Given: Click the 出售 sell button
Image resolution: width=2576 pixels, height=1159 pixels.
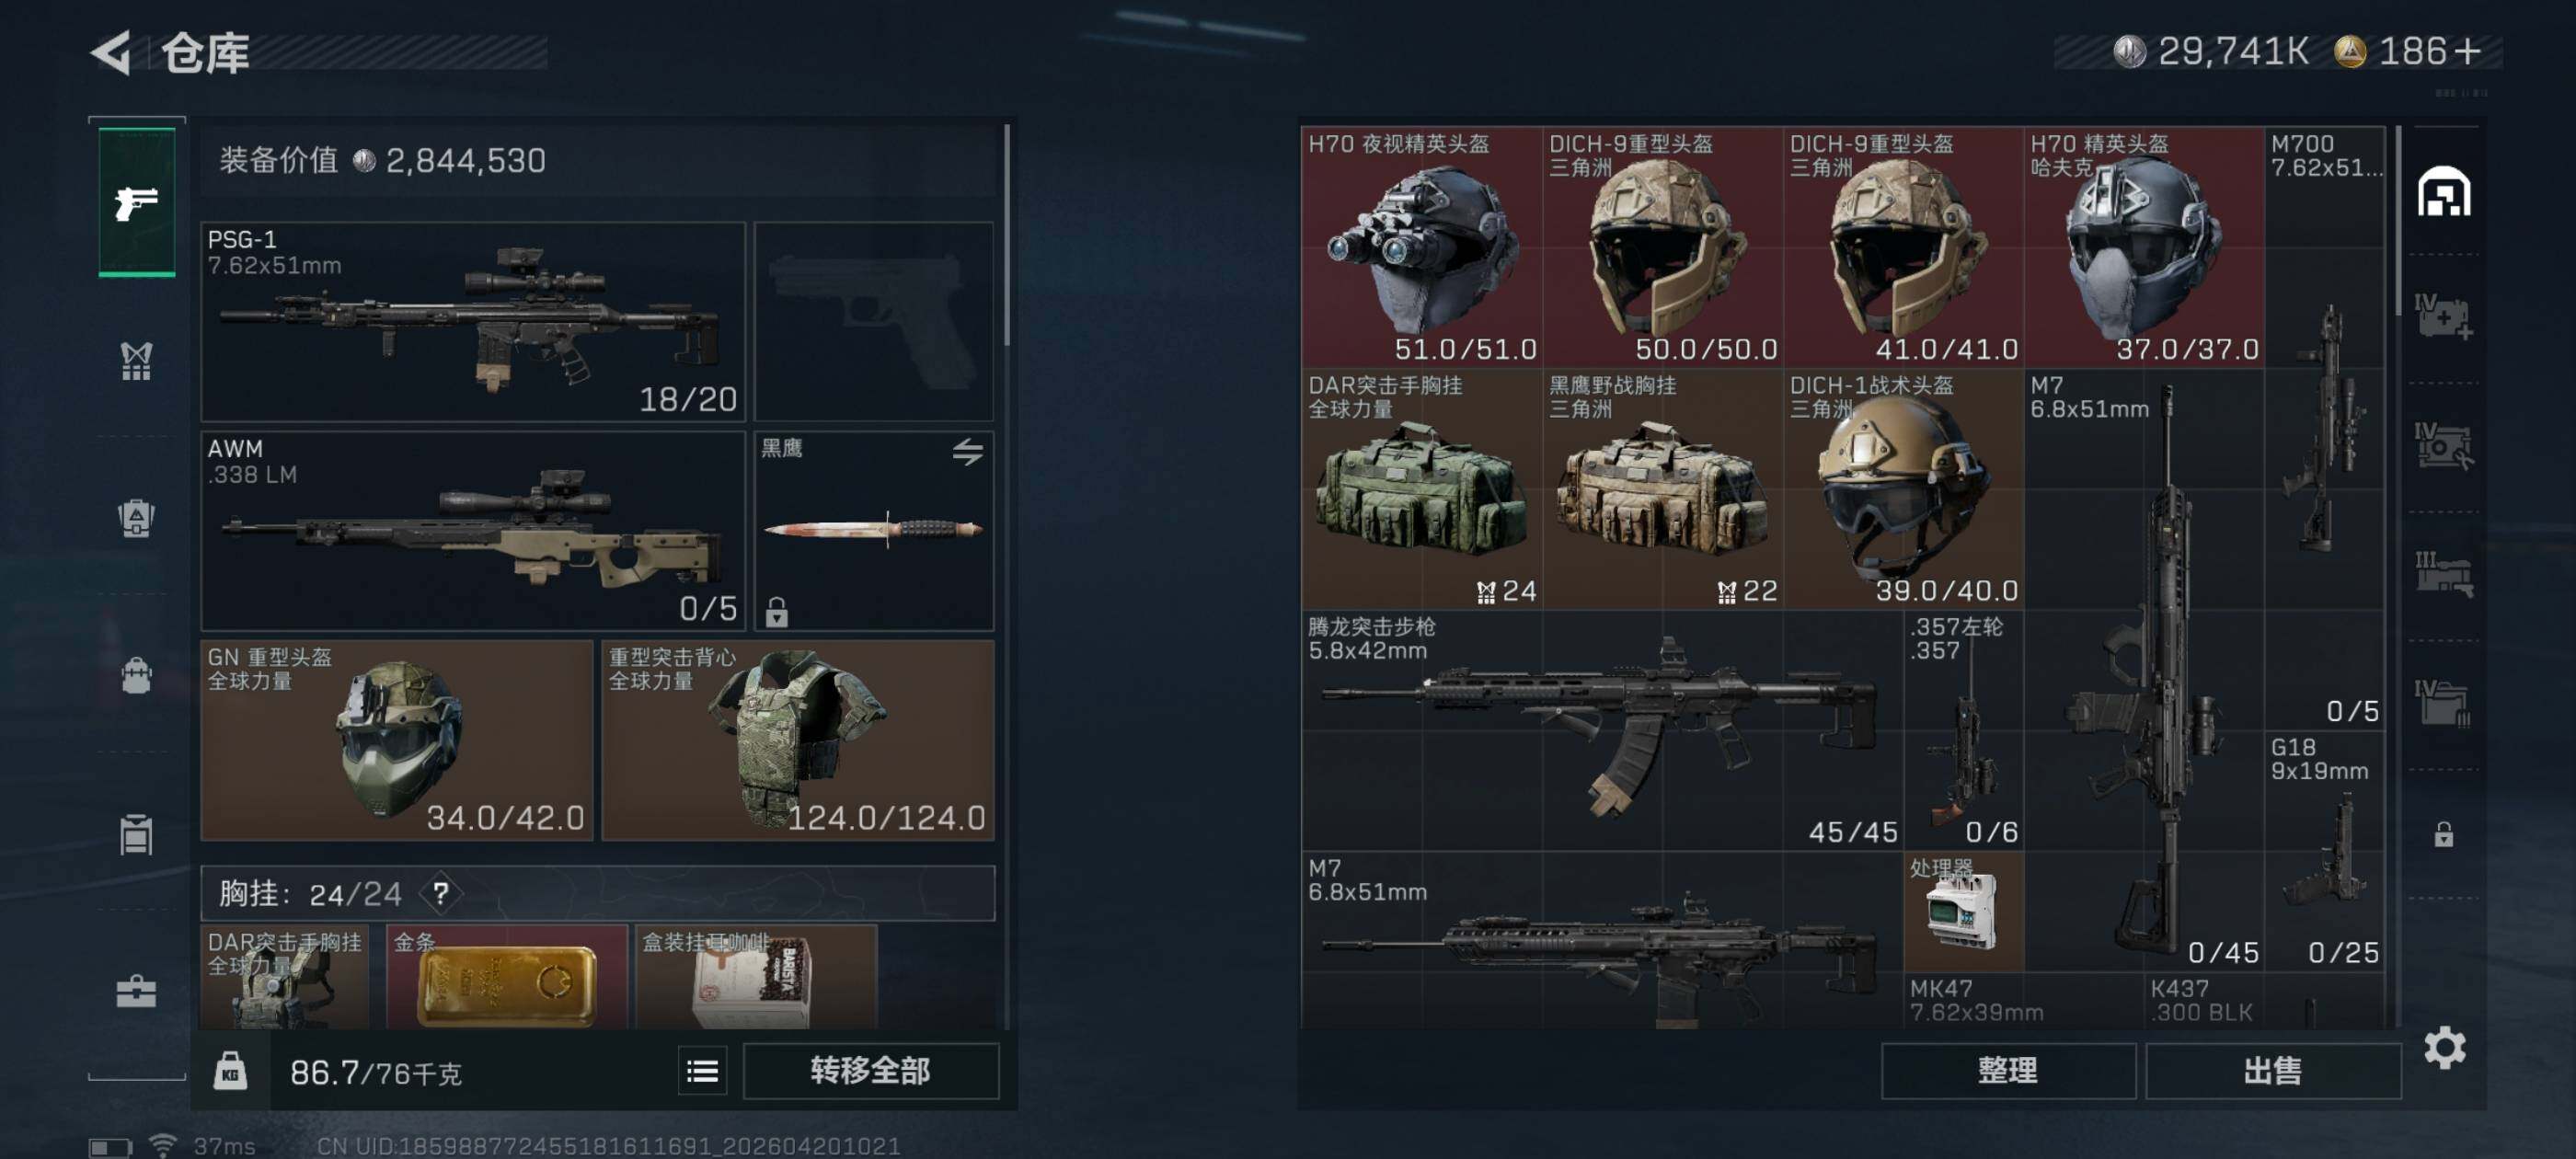Looking at the screenshot, I should [x=2273, y=1071].
